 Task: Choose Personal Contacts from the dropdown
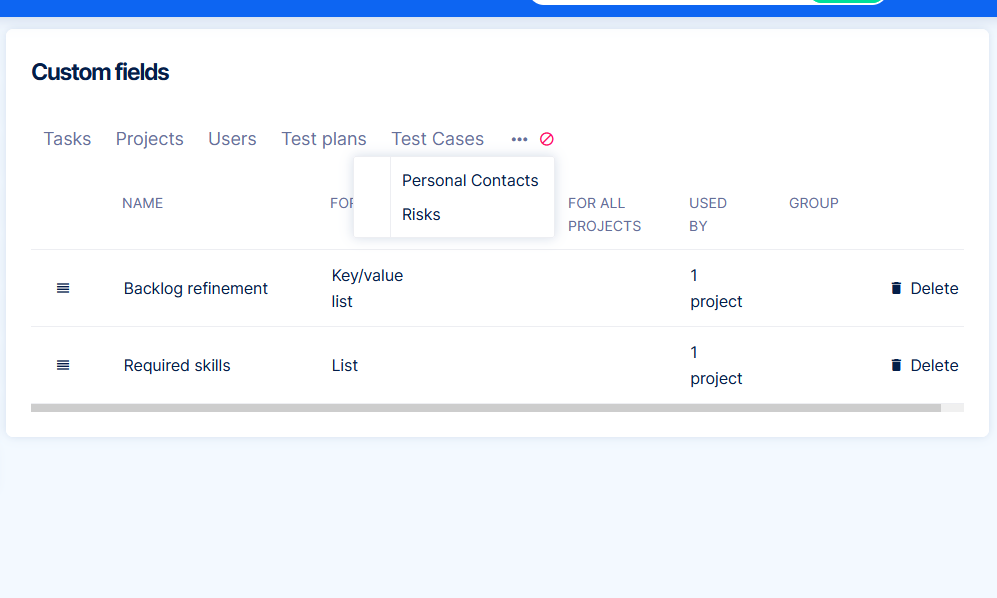[x=470, y=180]
